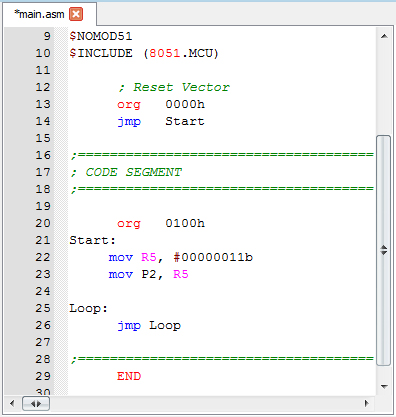
Task: Click the #00000011b operand
Action: (x=213, y=257)
